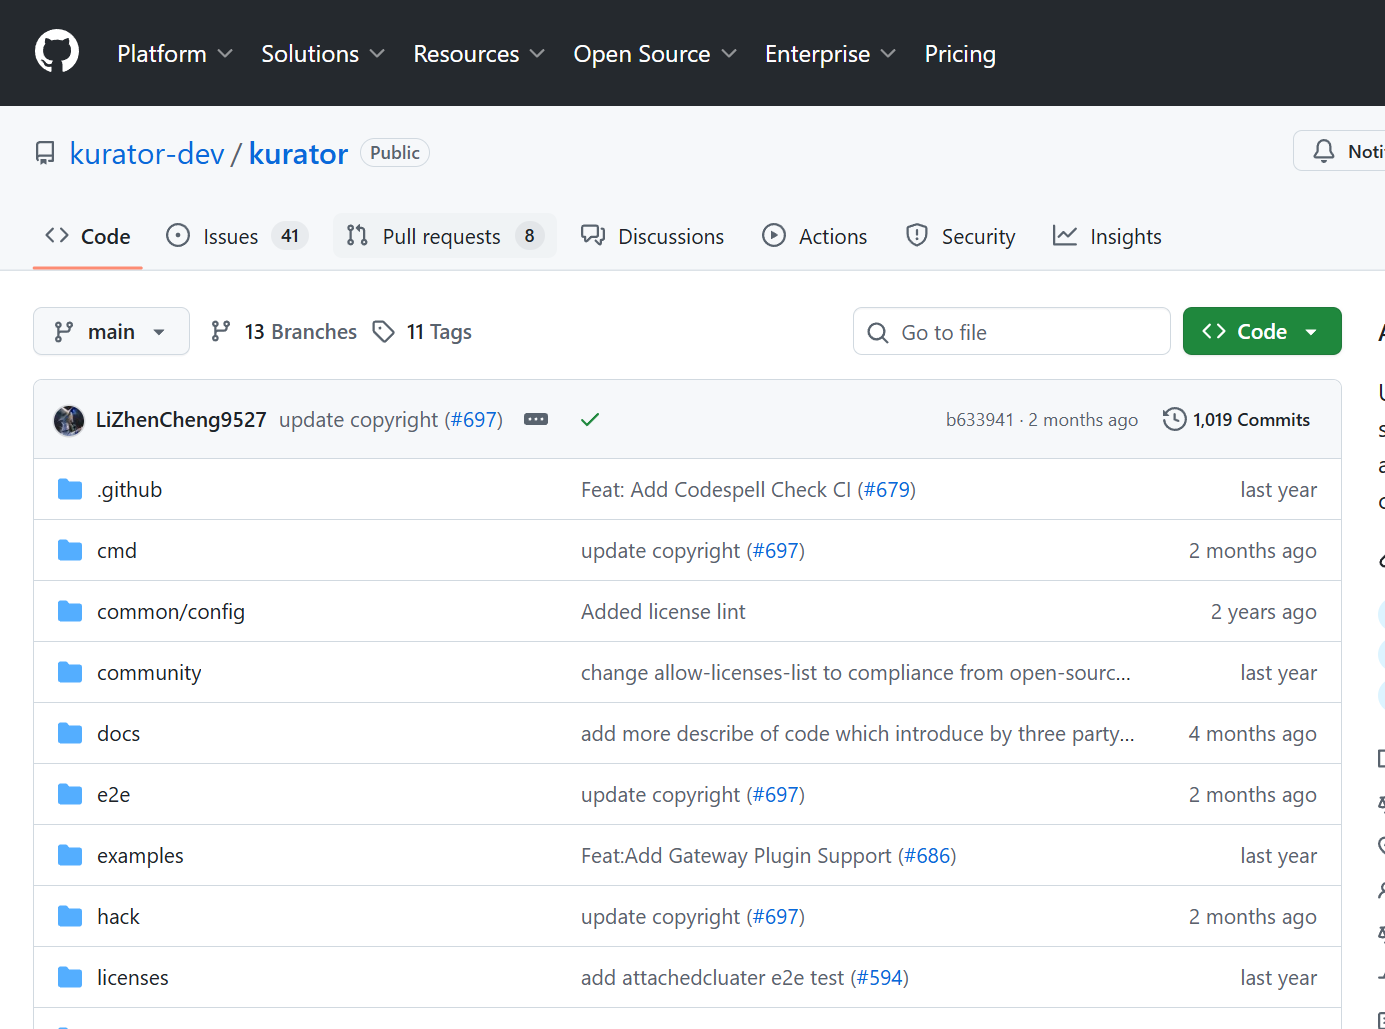This screenshot has height=1029, width=1385.
Task: Open the Resources dropdown
Action: [x=479, y=54]
